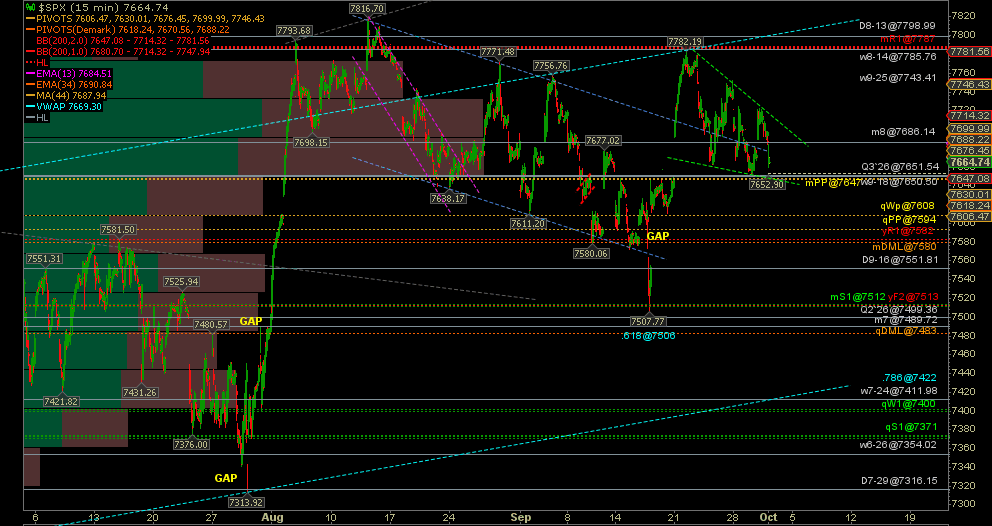Click the 7638.17 low marker

pyautogui.click(x=449, y=197)
